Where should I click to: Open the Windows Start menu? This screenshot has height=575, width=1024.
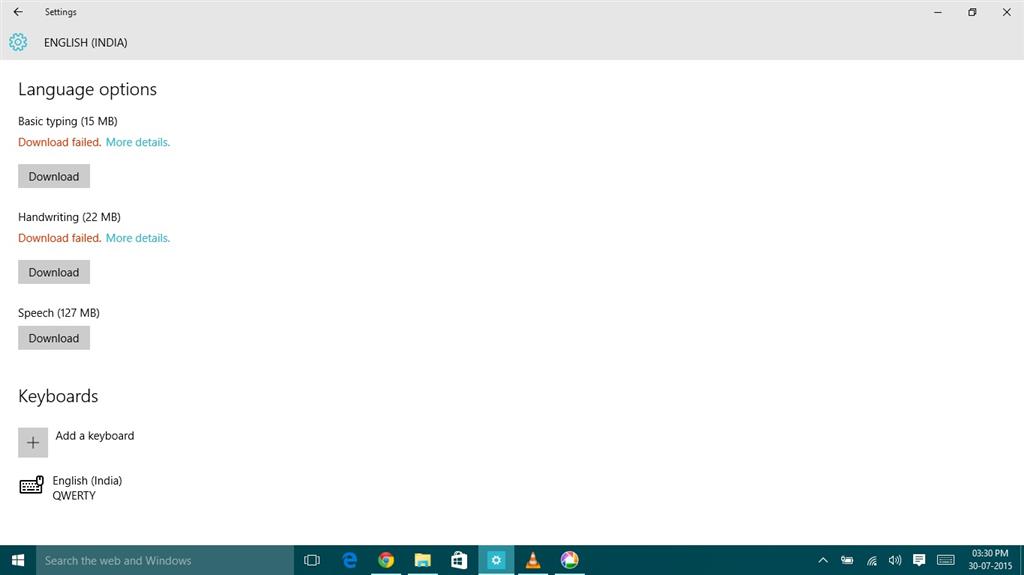[18, 561]
